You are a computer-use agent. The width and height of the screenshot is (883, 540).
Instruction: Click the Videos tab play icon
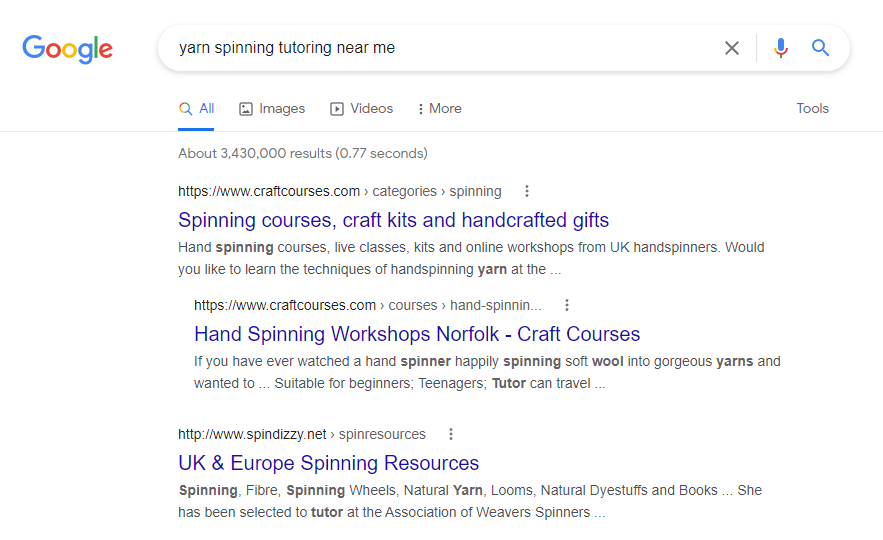pos(336,109)
